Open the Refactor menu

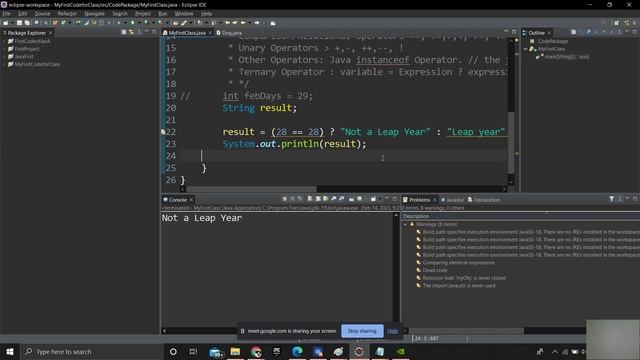pyautogui.click(x=67, y=13)
